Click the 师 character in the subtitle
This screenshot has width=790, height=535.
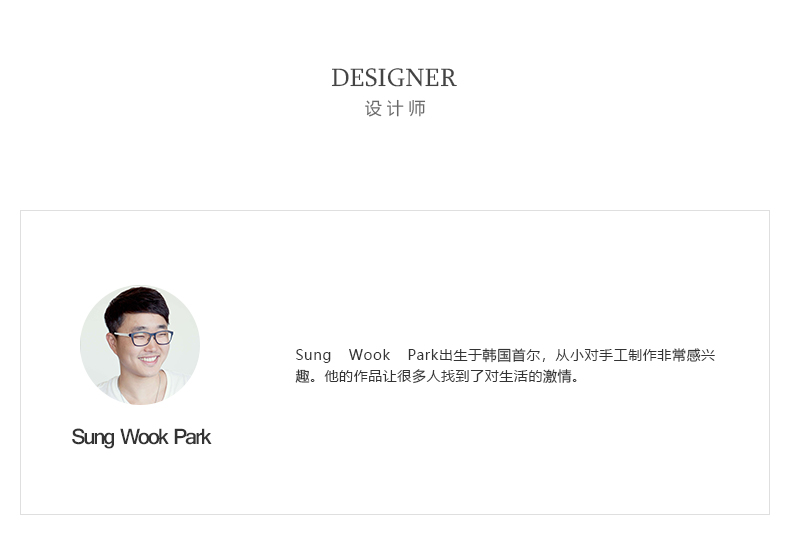pos(417,108)
